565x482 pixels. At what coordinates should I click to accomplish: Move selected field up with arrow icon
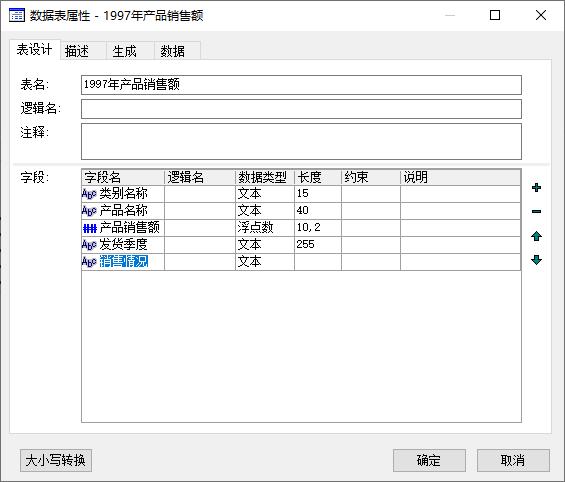click(x=536, y=236)
